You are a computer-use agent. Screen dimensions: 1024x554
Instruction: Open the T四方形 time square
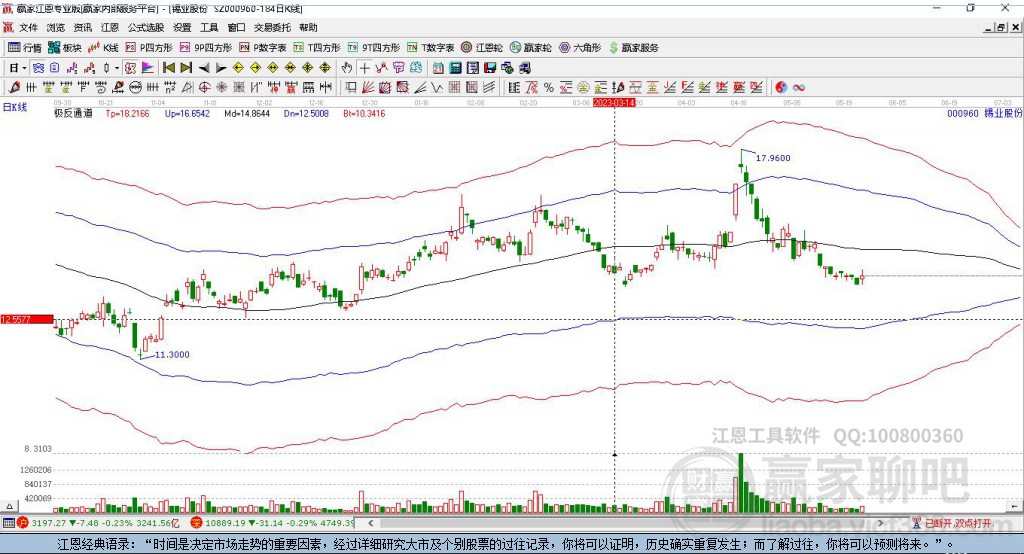[x=317, y=48]
